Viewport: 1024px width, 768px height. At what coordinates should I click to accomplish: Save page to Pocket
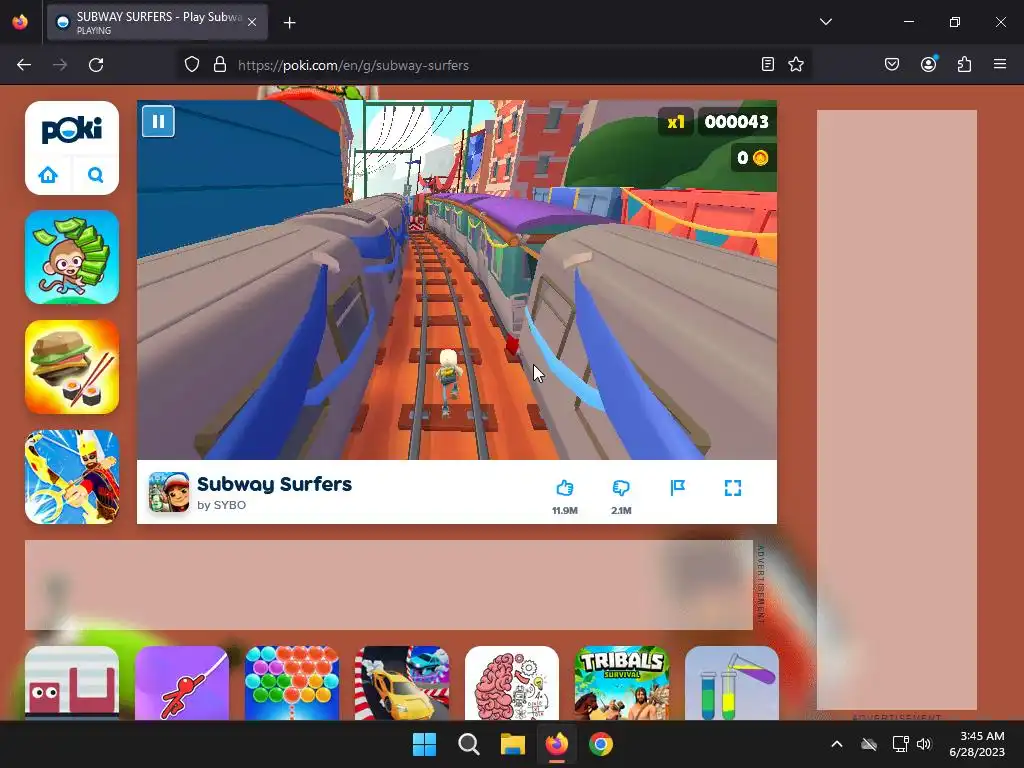892,64
